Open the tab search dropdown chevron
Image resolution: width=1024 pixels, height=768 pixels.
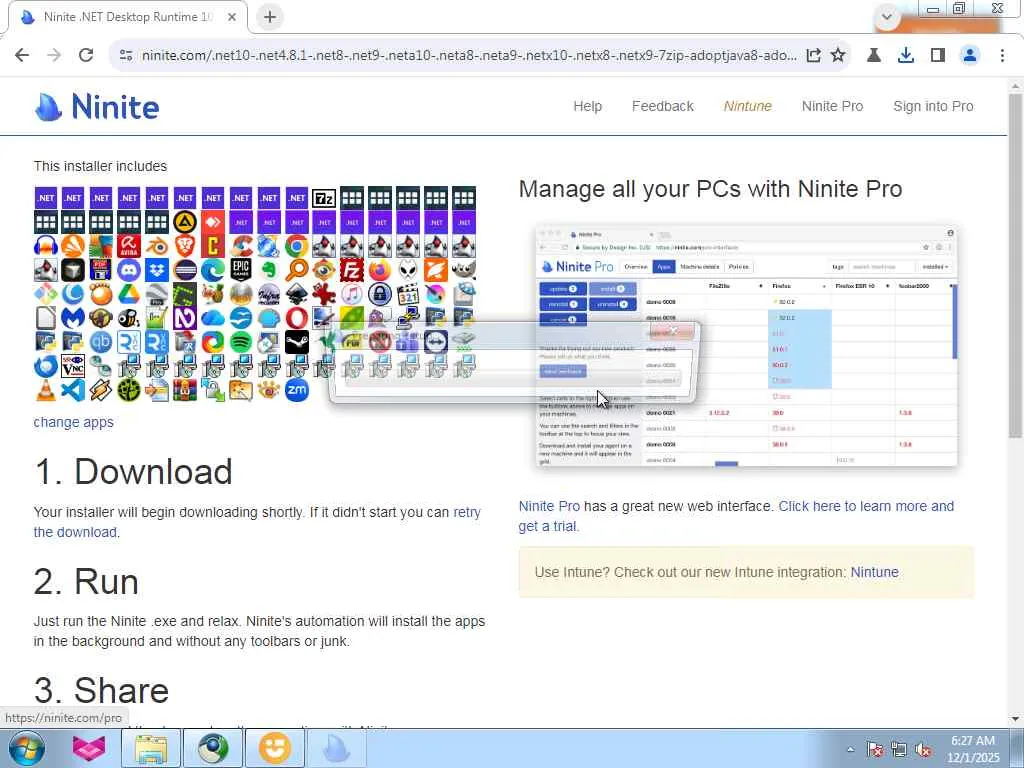point(887,17)
